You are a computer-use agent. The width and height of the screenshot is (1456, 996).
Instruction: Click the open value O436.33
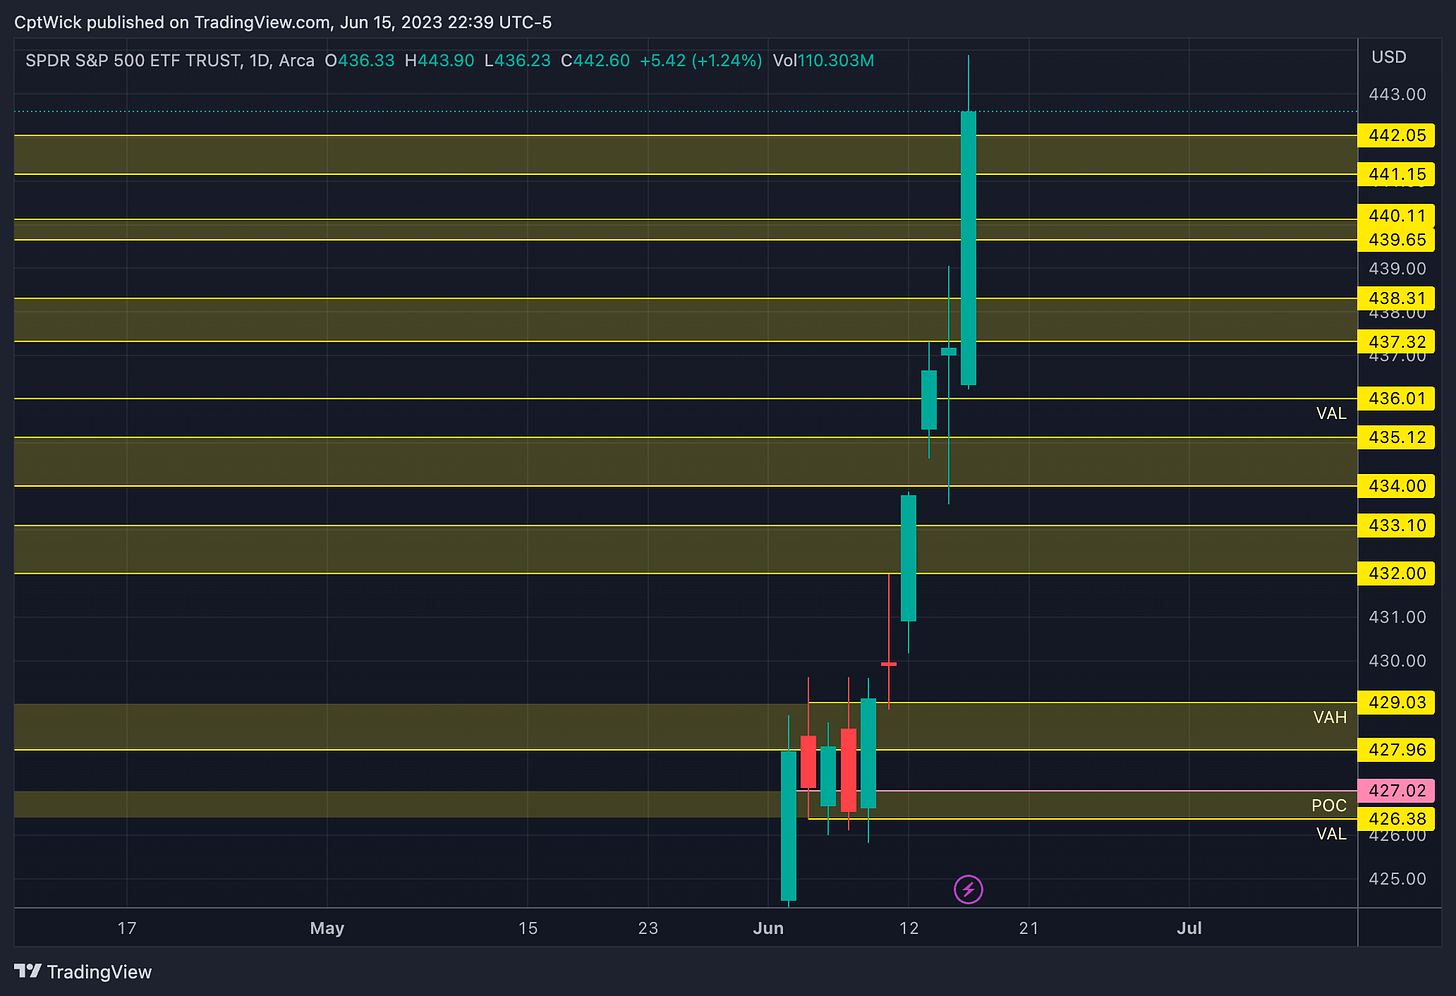click(360, 61)
